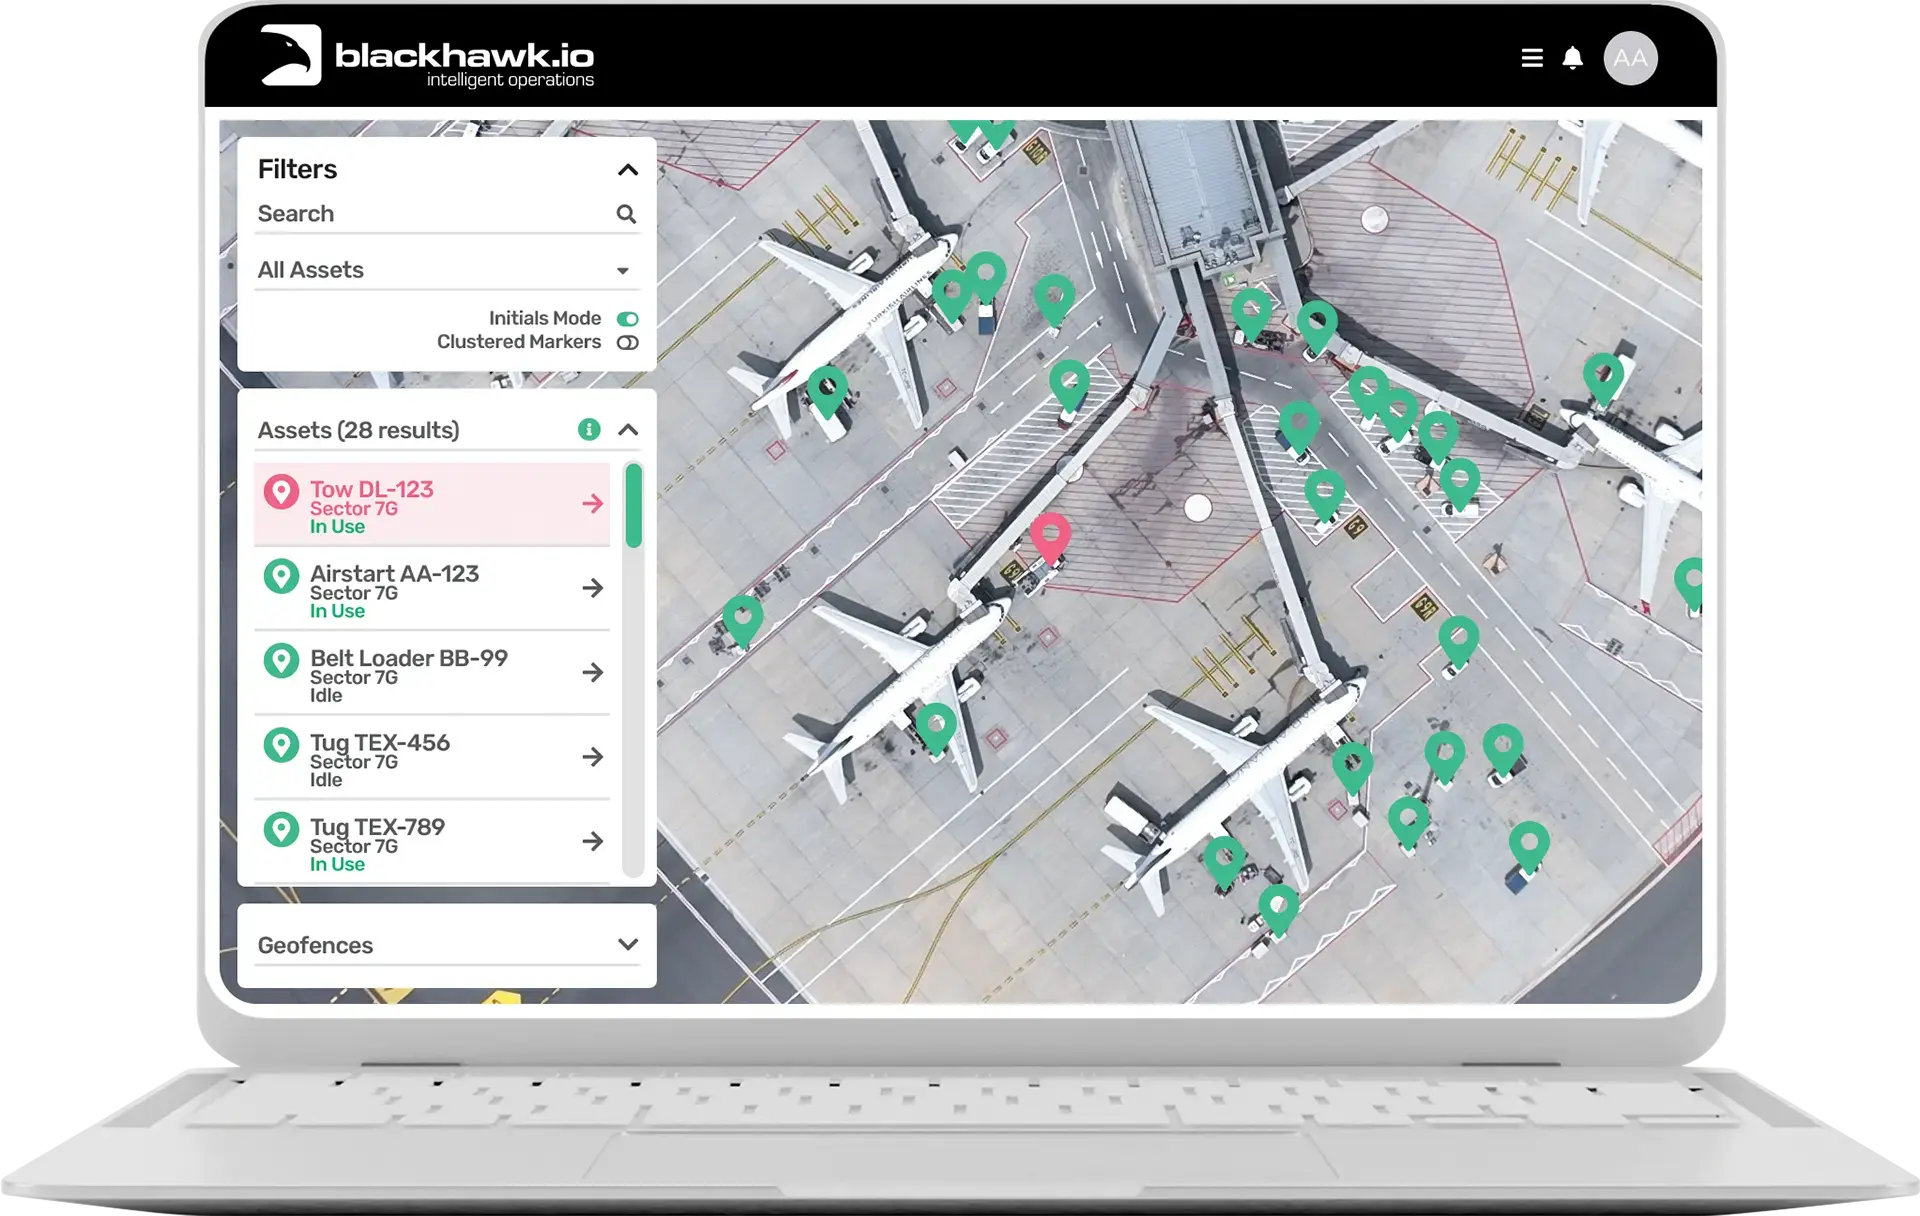Open notifications bell
1920x1216 pixels.
coord(1572,58)
